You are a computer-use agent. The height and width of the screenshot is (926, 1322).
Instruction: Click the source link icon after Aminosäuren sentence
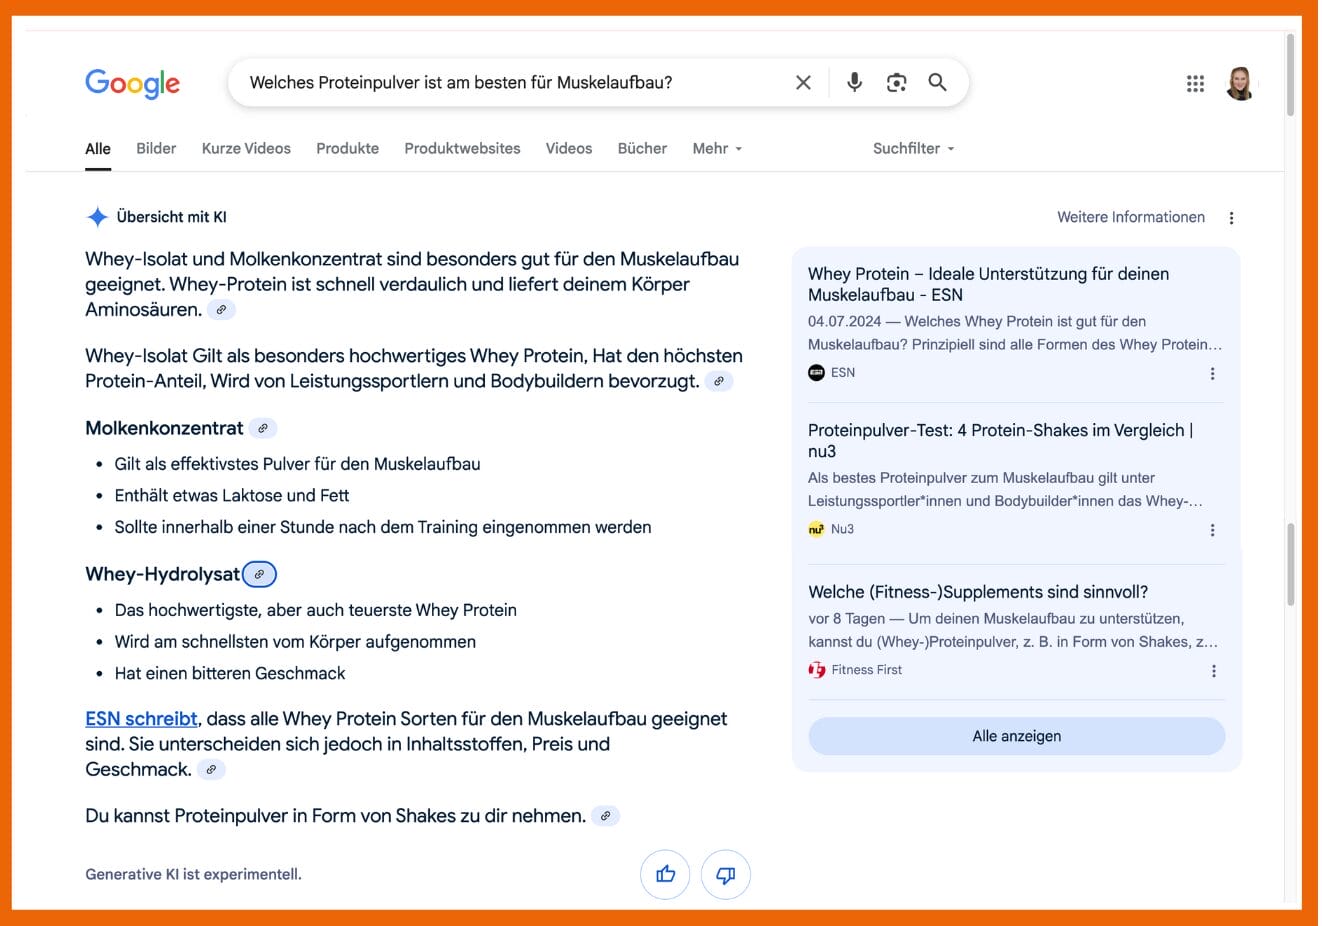coord(221,309)
